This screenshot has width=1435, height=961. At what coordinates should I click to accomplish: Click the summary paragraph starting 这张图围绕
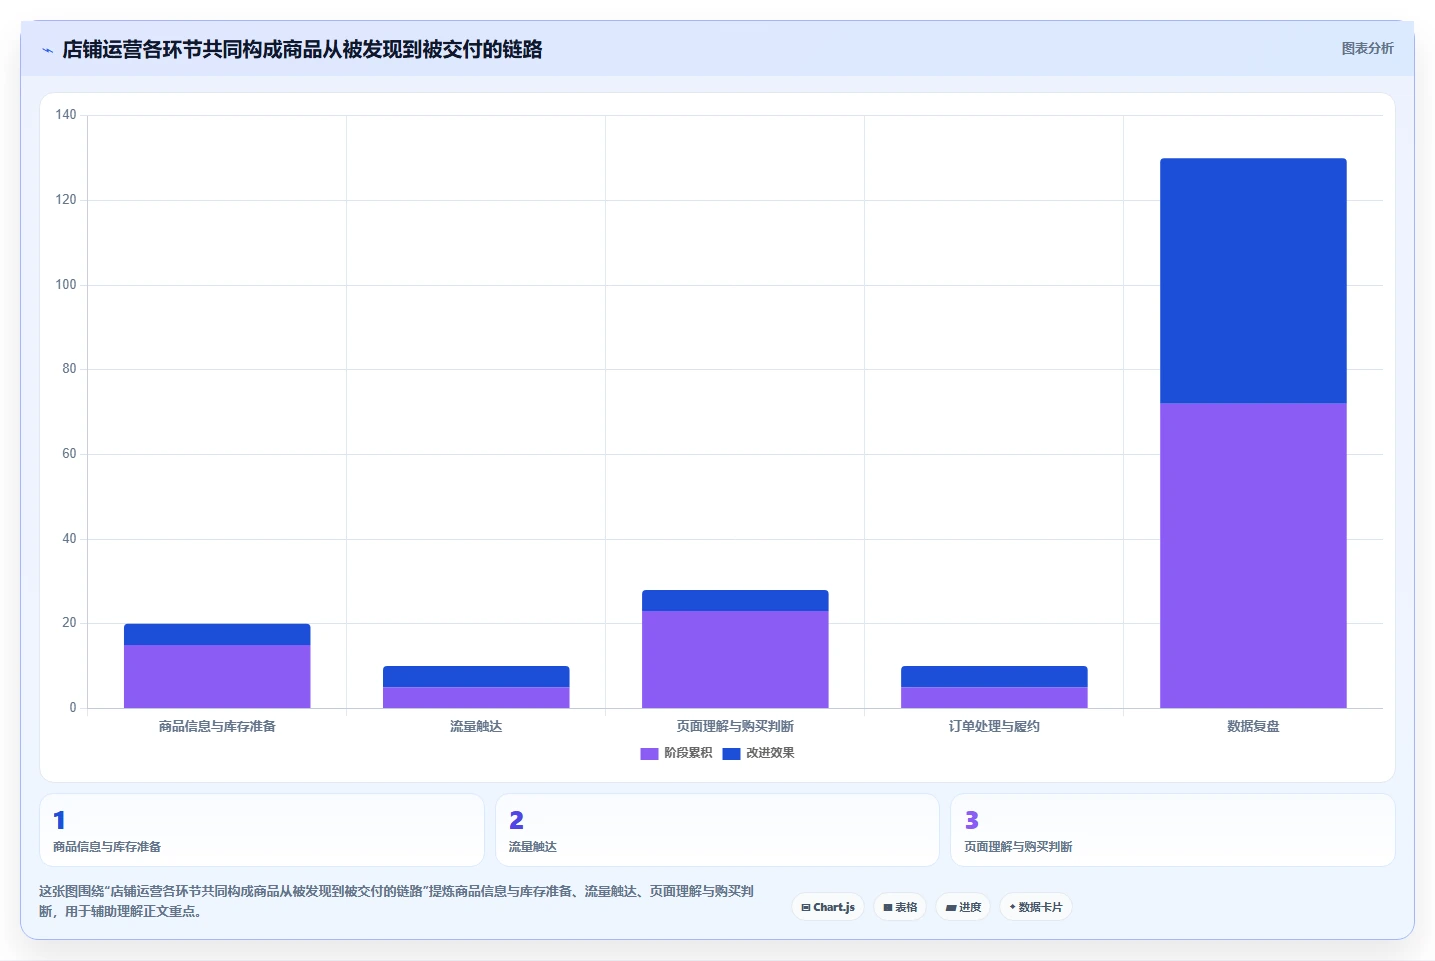397,901
